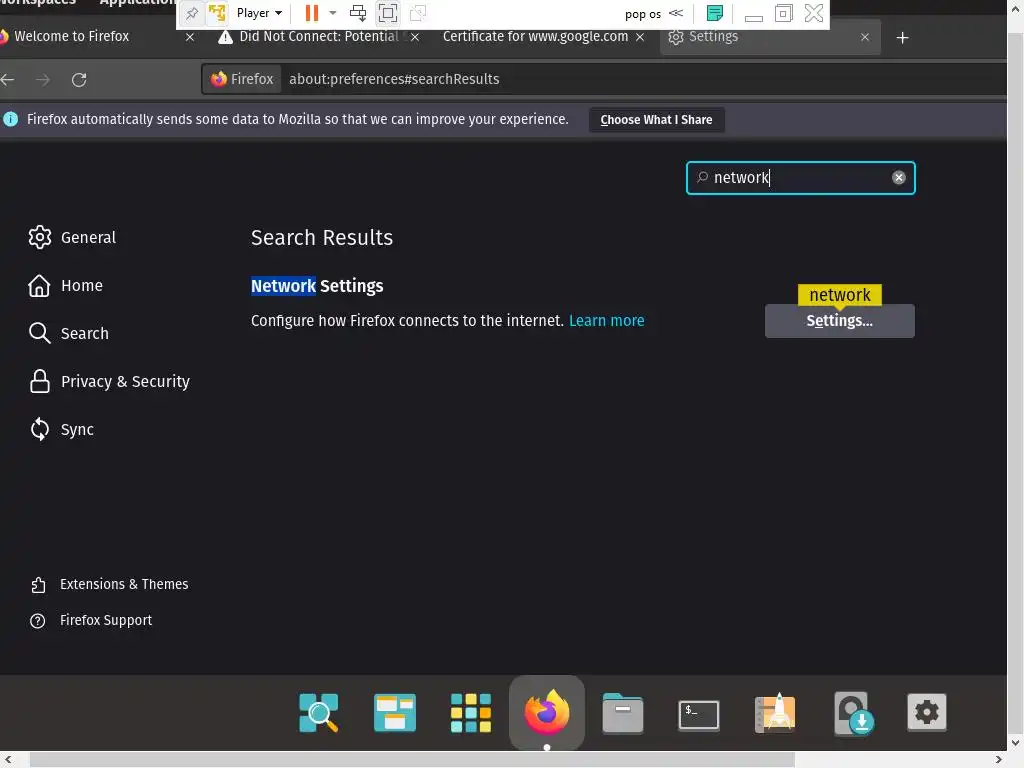The width and height of the screenshot is (1024, 768).
Task: Toggle Unity mode in VM toolbar
Action: (x=418, y=13)
